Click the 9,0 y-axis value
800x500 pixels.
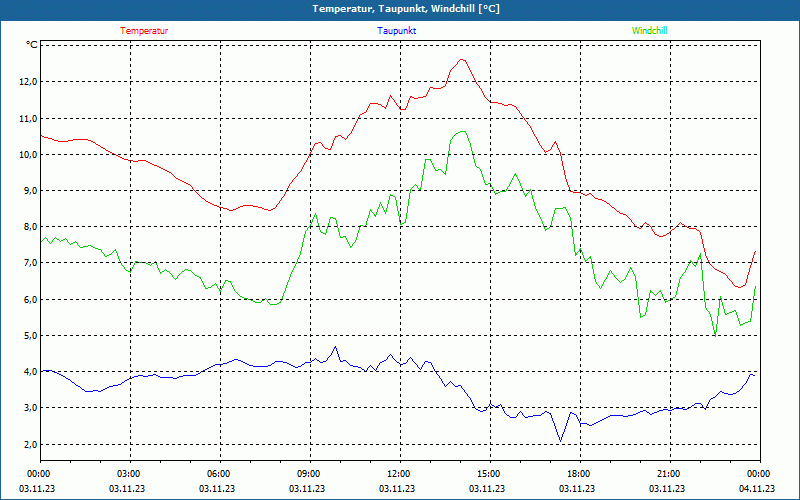tap(31, 190)
